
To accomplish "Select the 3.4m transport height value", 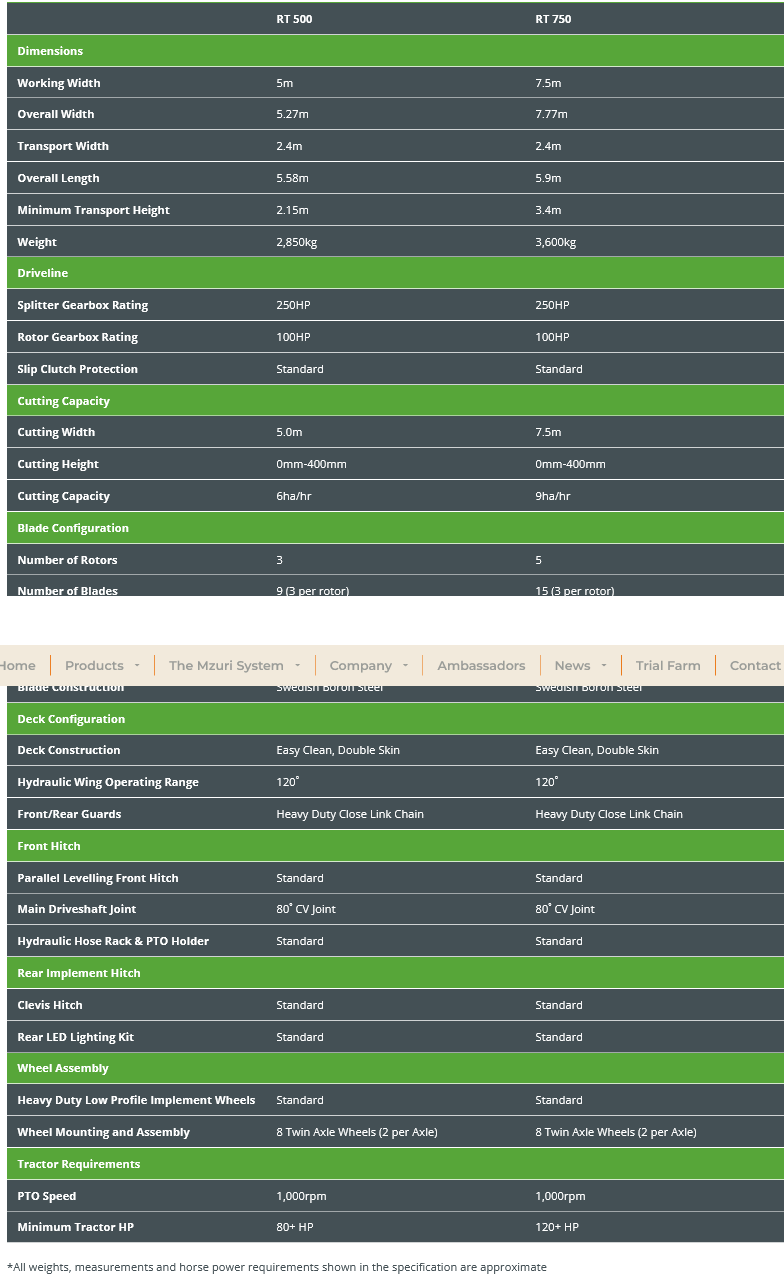I will coord(548,210).
